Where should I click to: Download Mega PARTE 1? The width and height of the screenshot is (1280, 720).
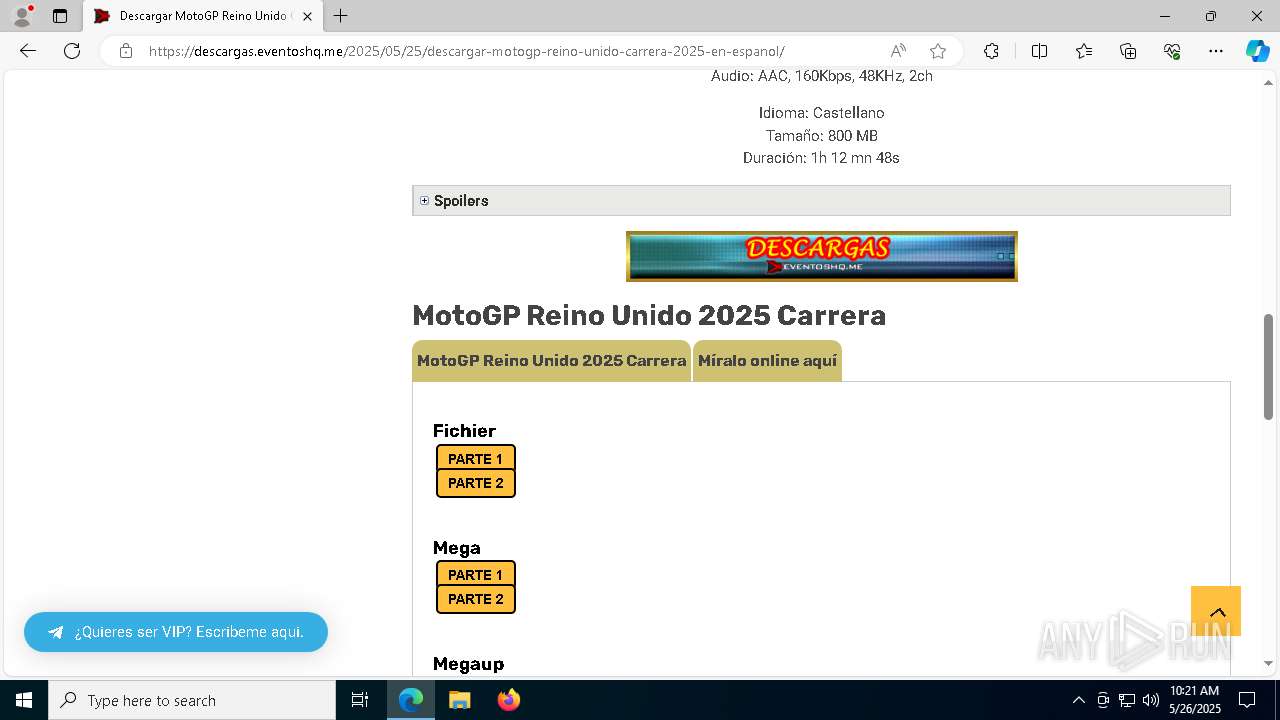[476, 575]
